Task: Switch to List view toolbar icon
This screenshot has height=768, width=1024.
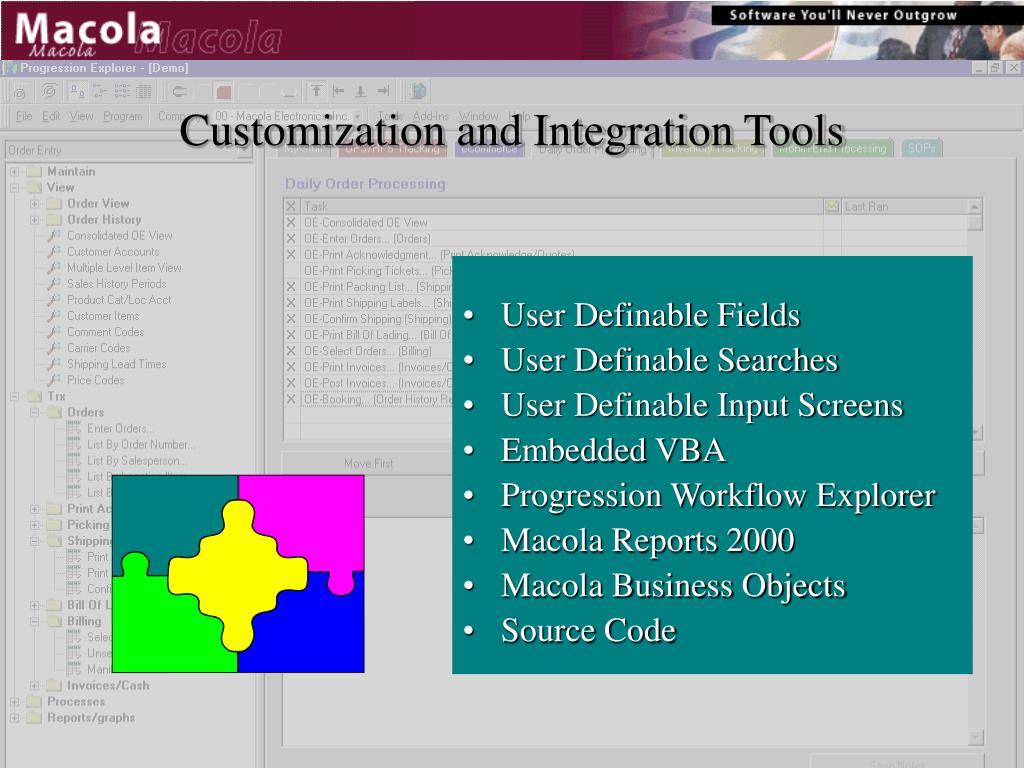Action: [x=122, y=91]
